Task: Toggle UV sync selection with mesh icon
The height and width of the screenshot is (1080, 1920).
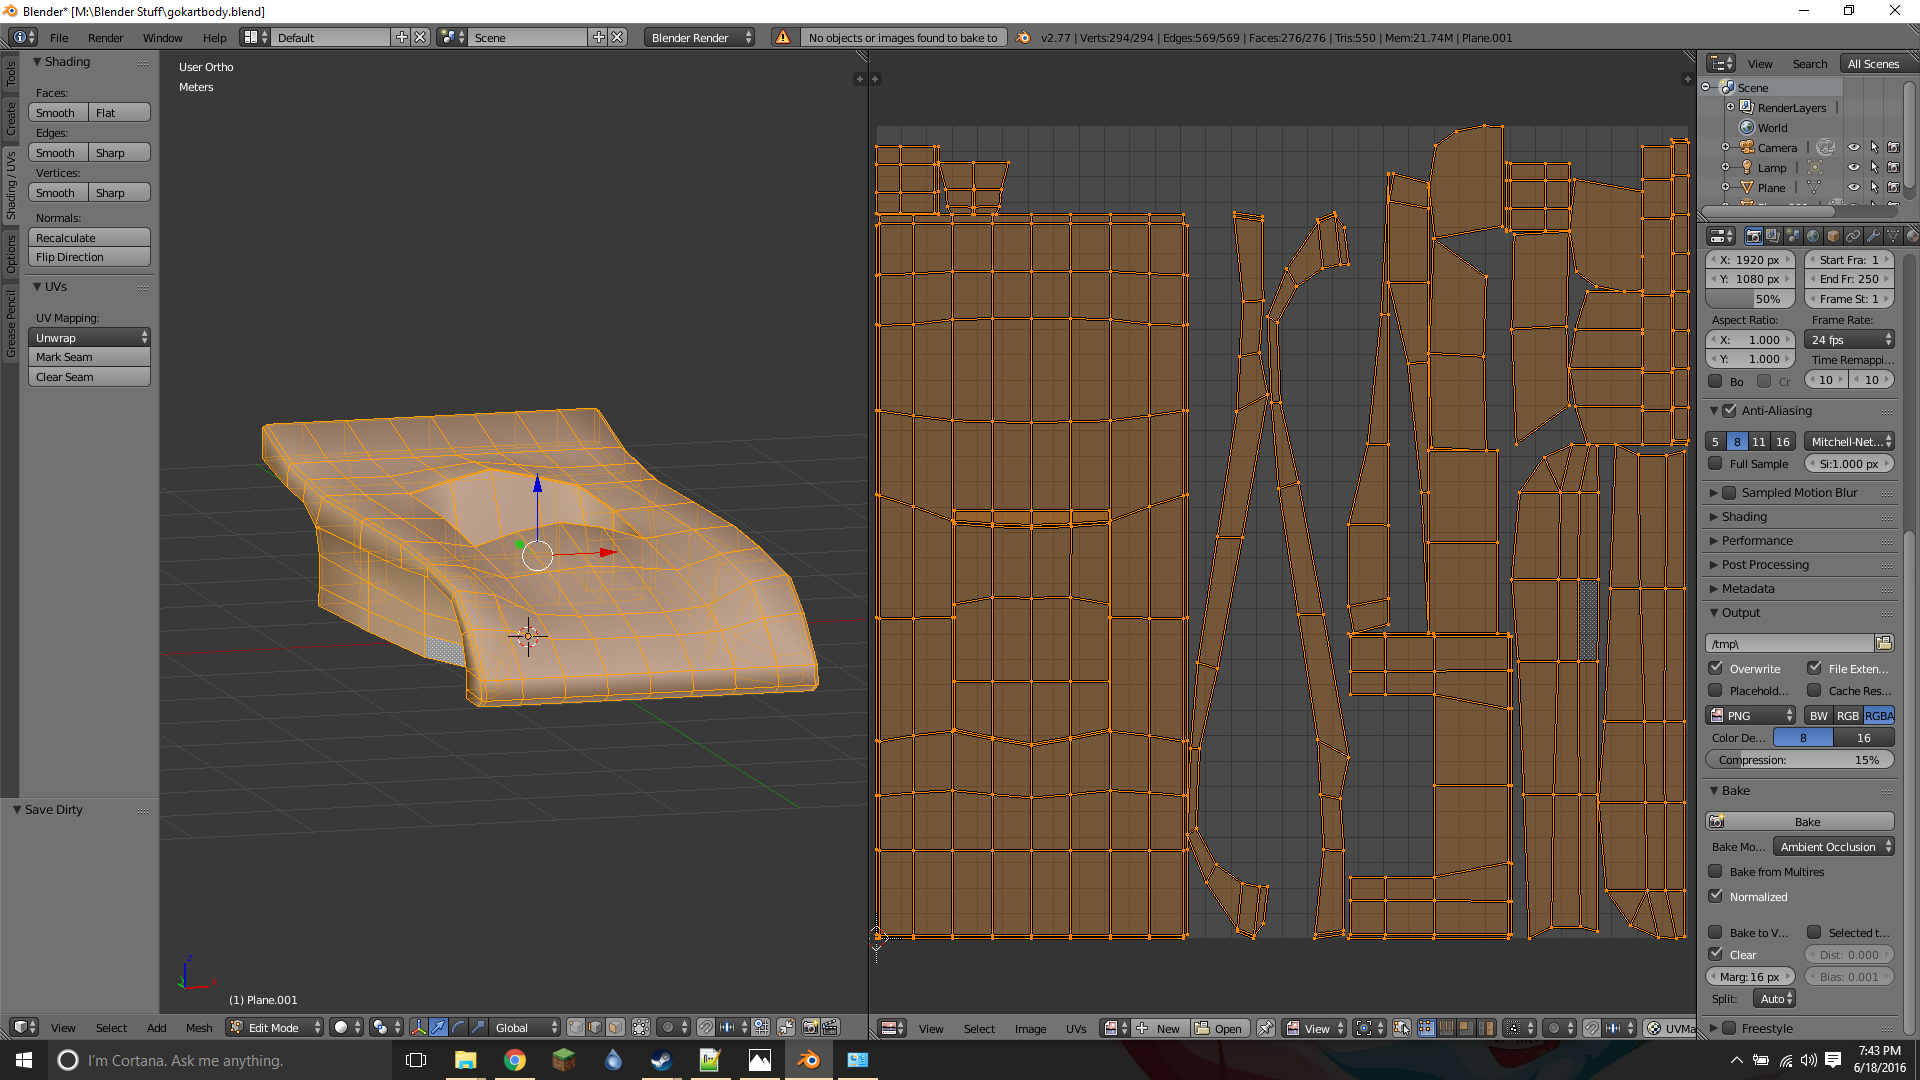Action: tap(1400, 1028)
